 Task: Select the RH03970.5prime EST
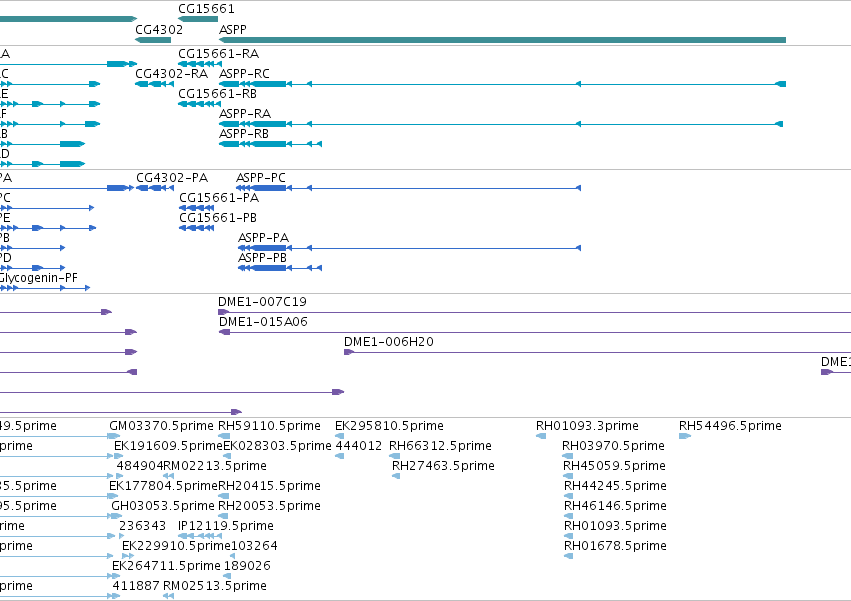pos(568,456)
